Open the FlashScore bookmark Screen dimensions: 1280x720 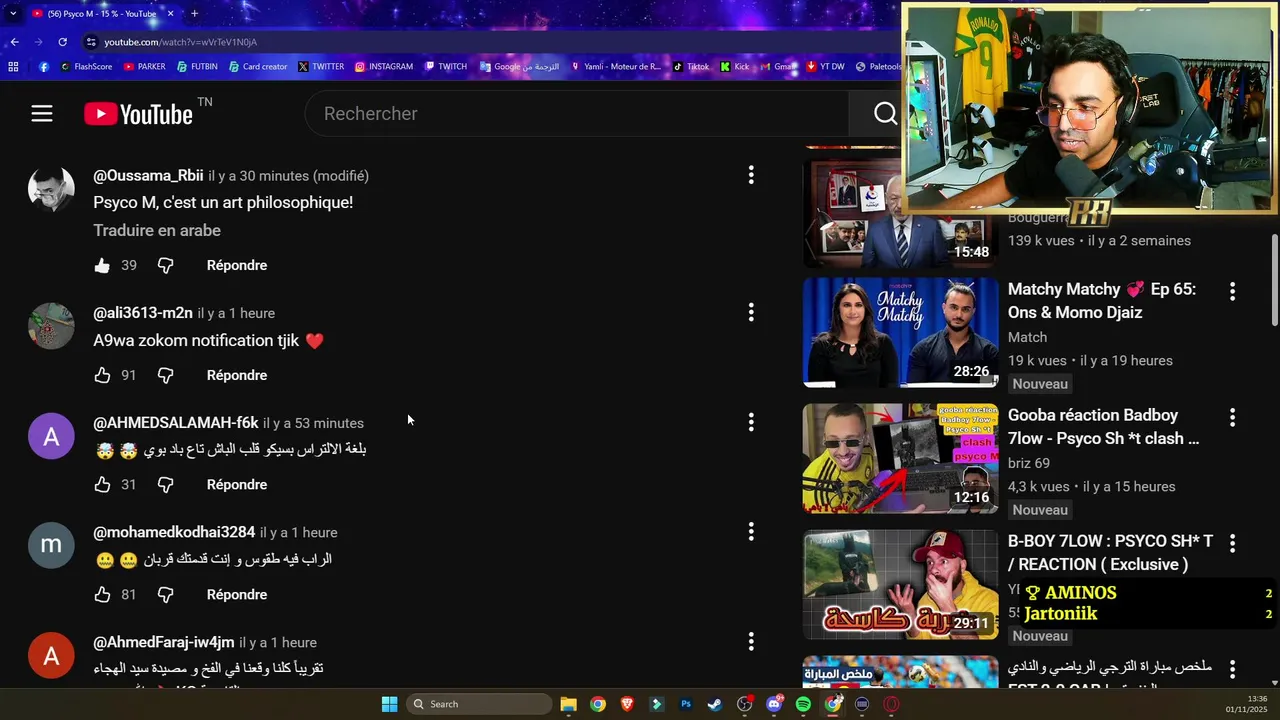pyautogui.click(x=87, y=67)
